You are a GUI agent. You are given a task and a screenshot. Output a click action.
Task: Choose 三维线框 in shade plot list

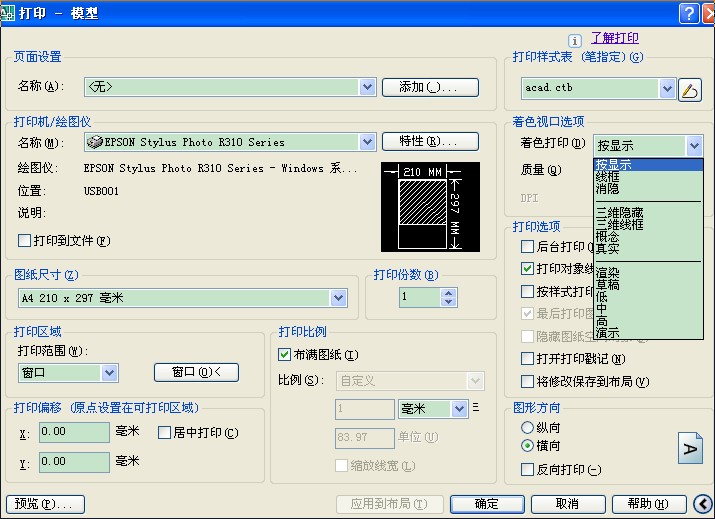pyautogui.click(x=648, y=224)
